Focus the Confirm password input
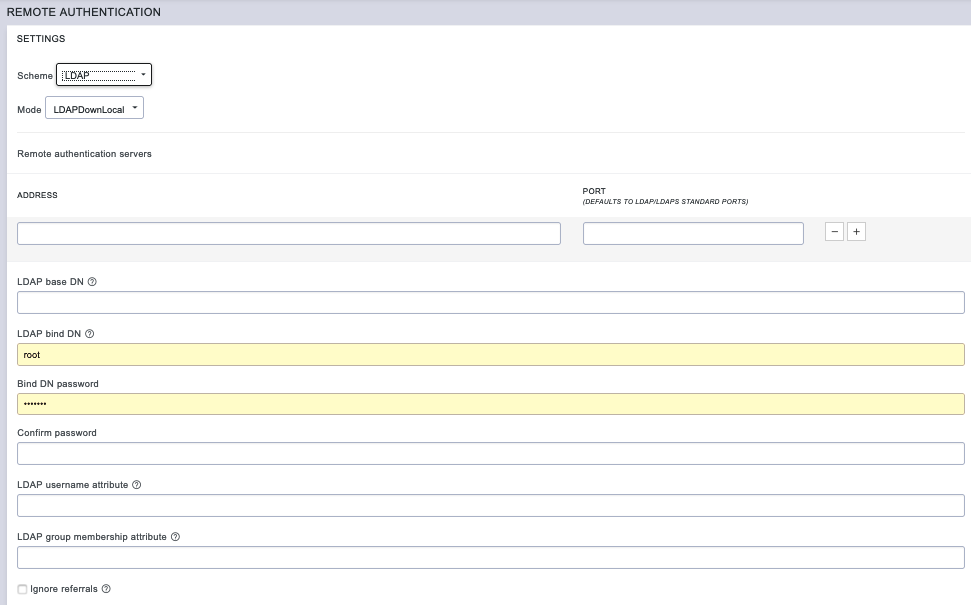Screen dimensions: 971x605 pos(490,453)
